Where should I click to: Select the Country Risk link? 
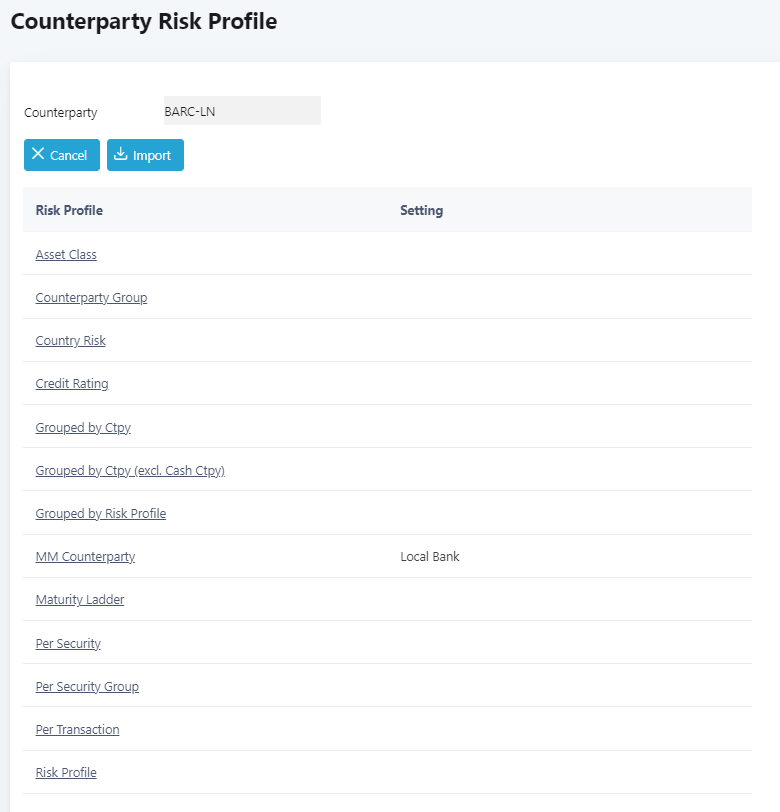[70, 341]
